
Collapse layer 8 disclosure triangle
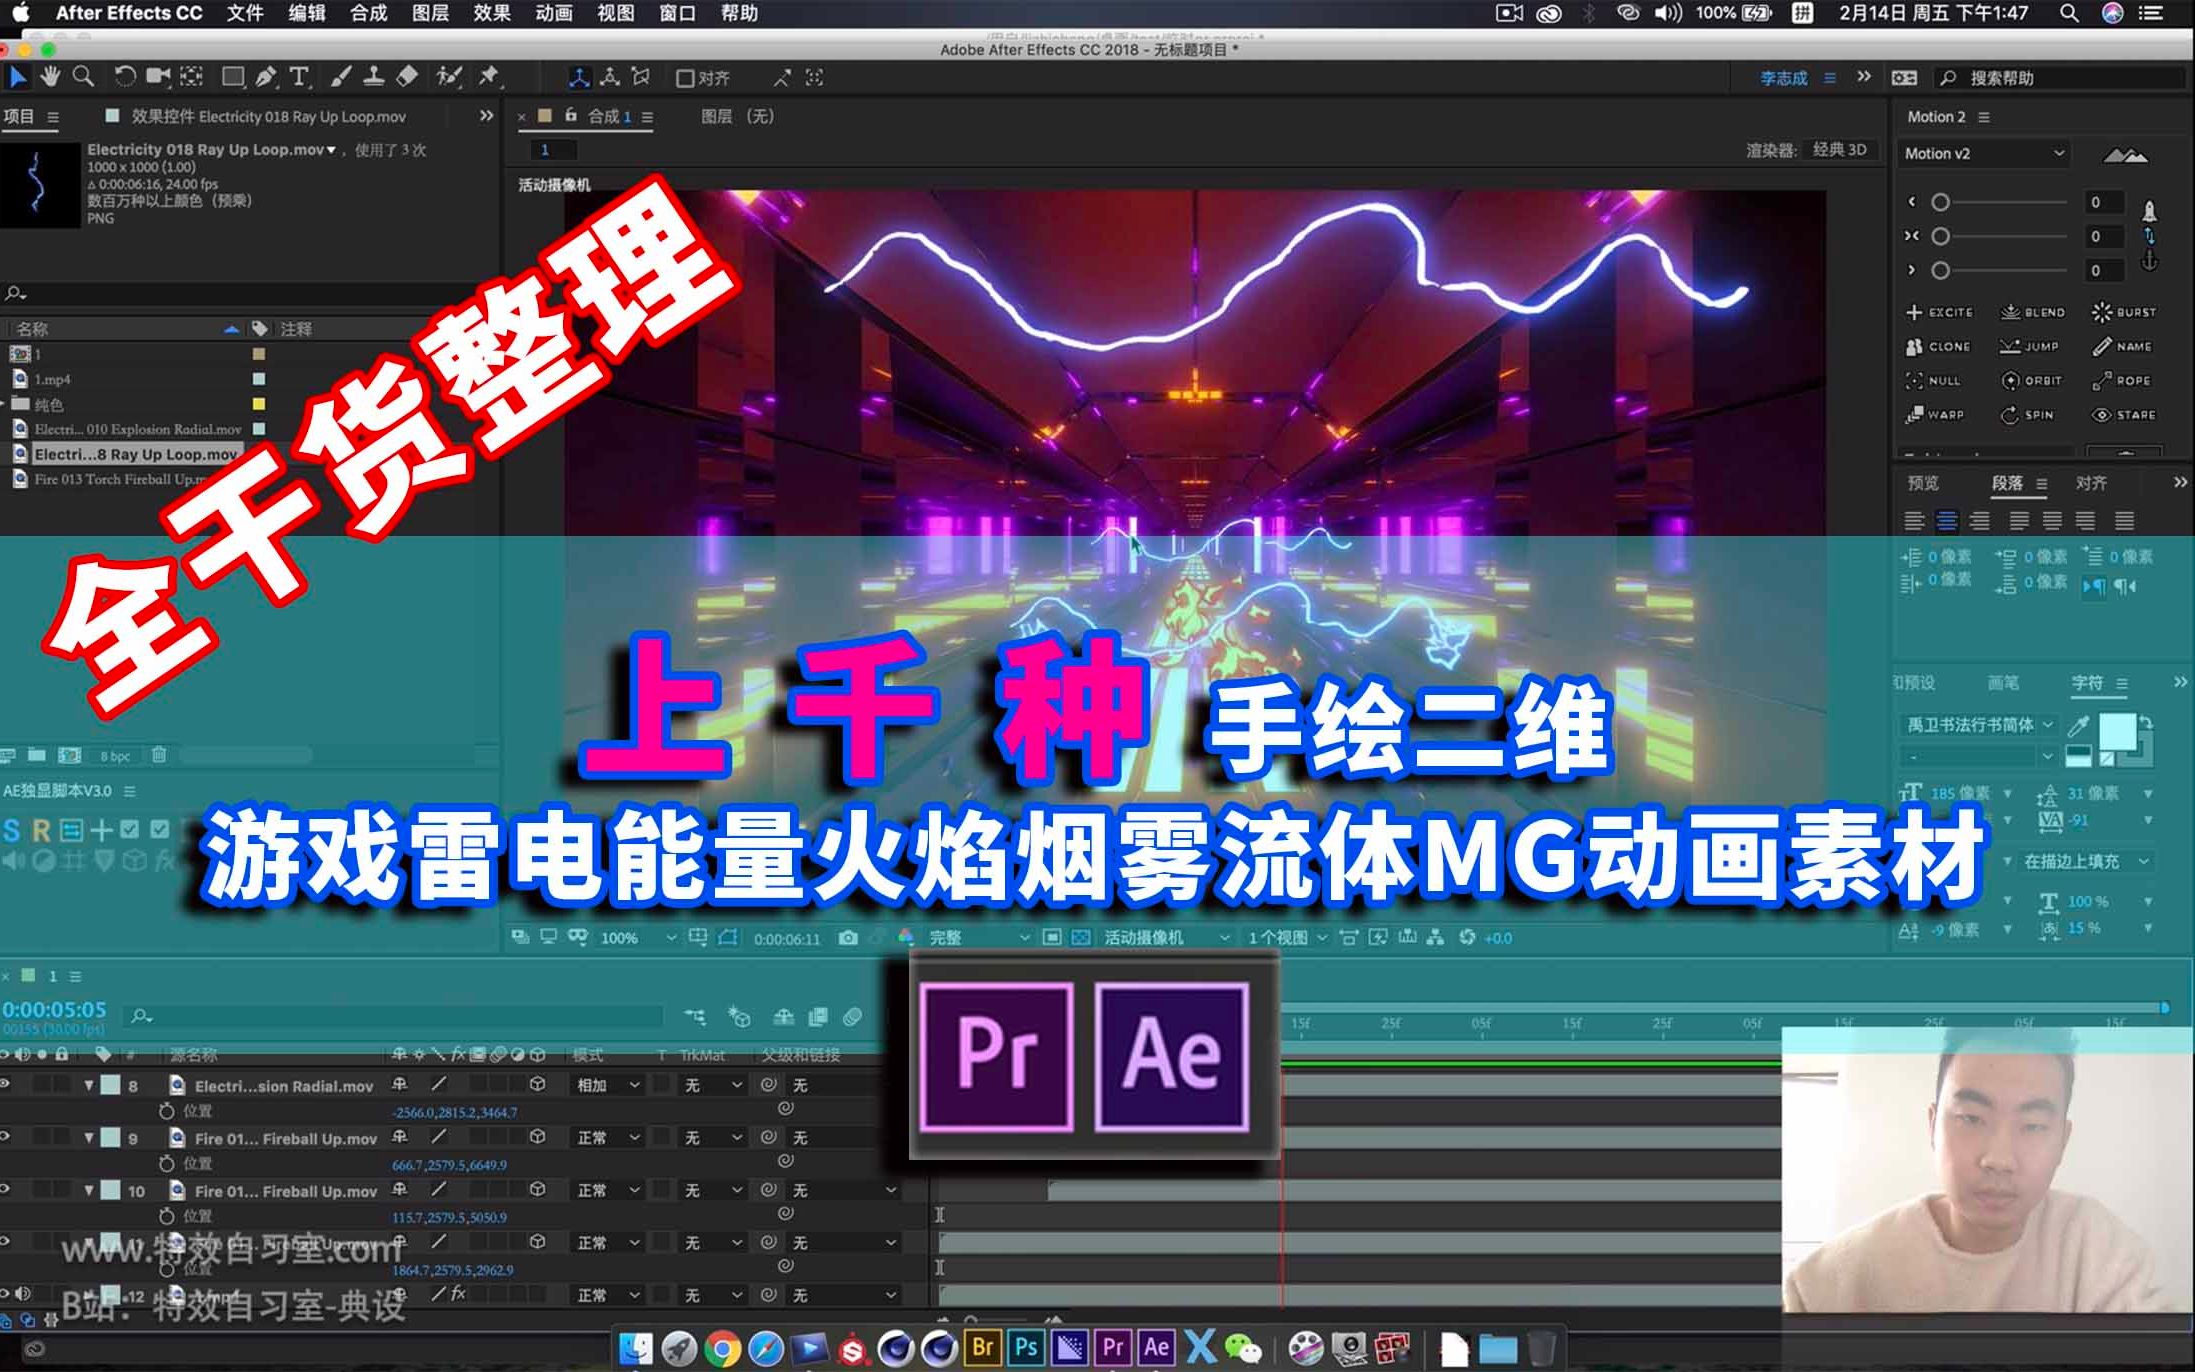pyautogui.click(x=89, y=1085)
